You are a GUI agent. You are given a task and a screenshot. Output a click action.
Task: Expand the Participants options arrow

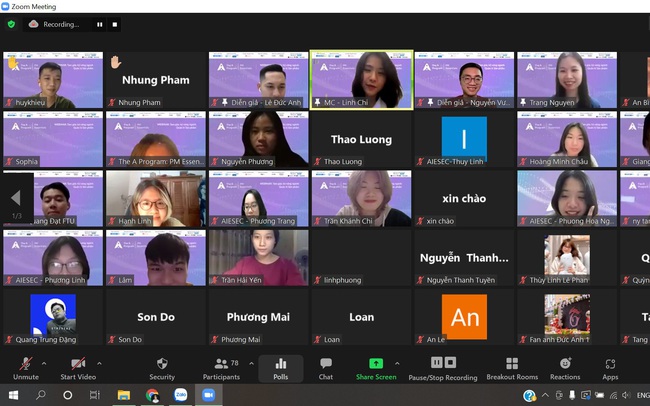click(251, 364)
